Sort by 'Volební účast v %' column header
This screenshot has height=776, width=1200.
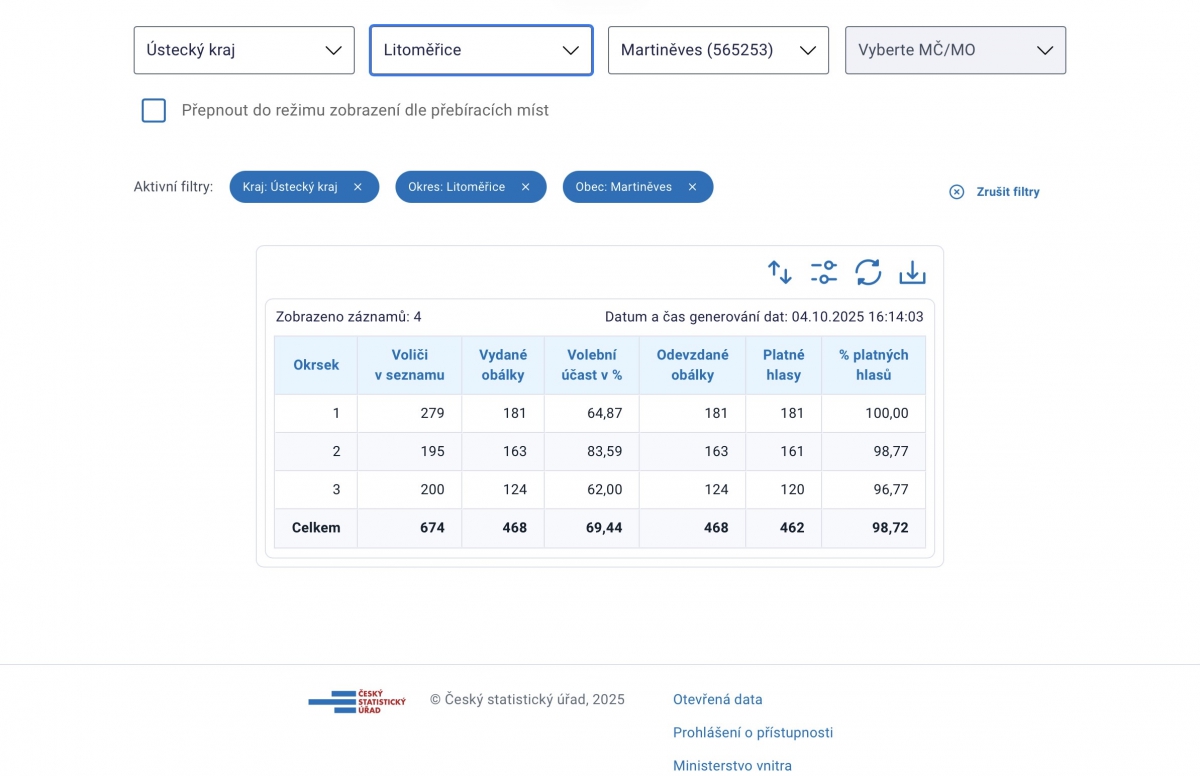(592, 365)
